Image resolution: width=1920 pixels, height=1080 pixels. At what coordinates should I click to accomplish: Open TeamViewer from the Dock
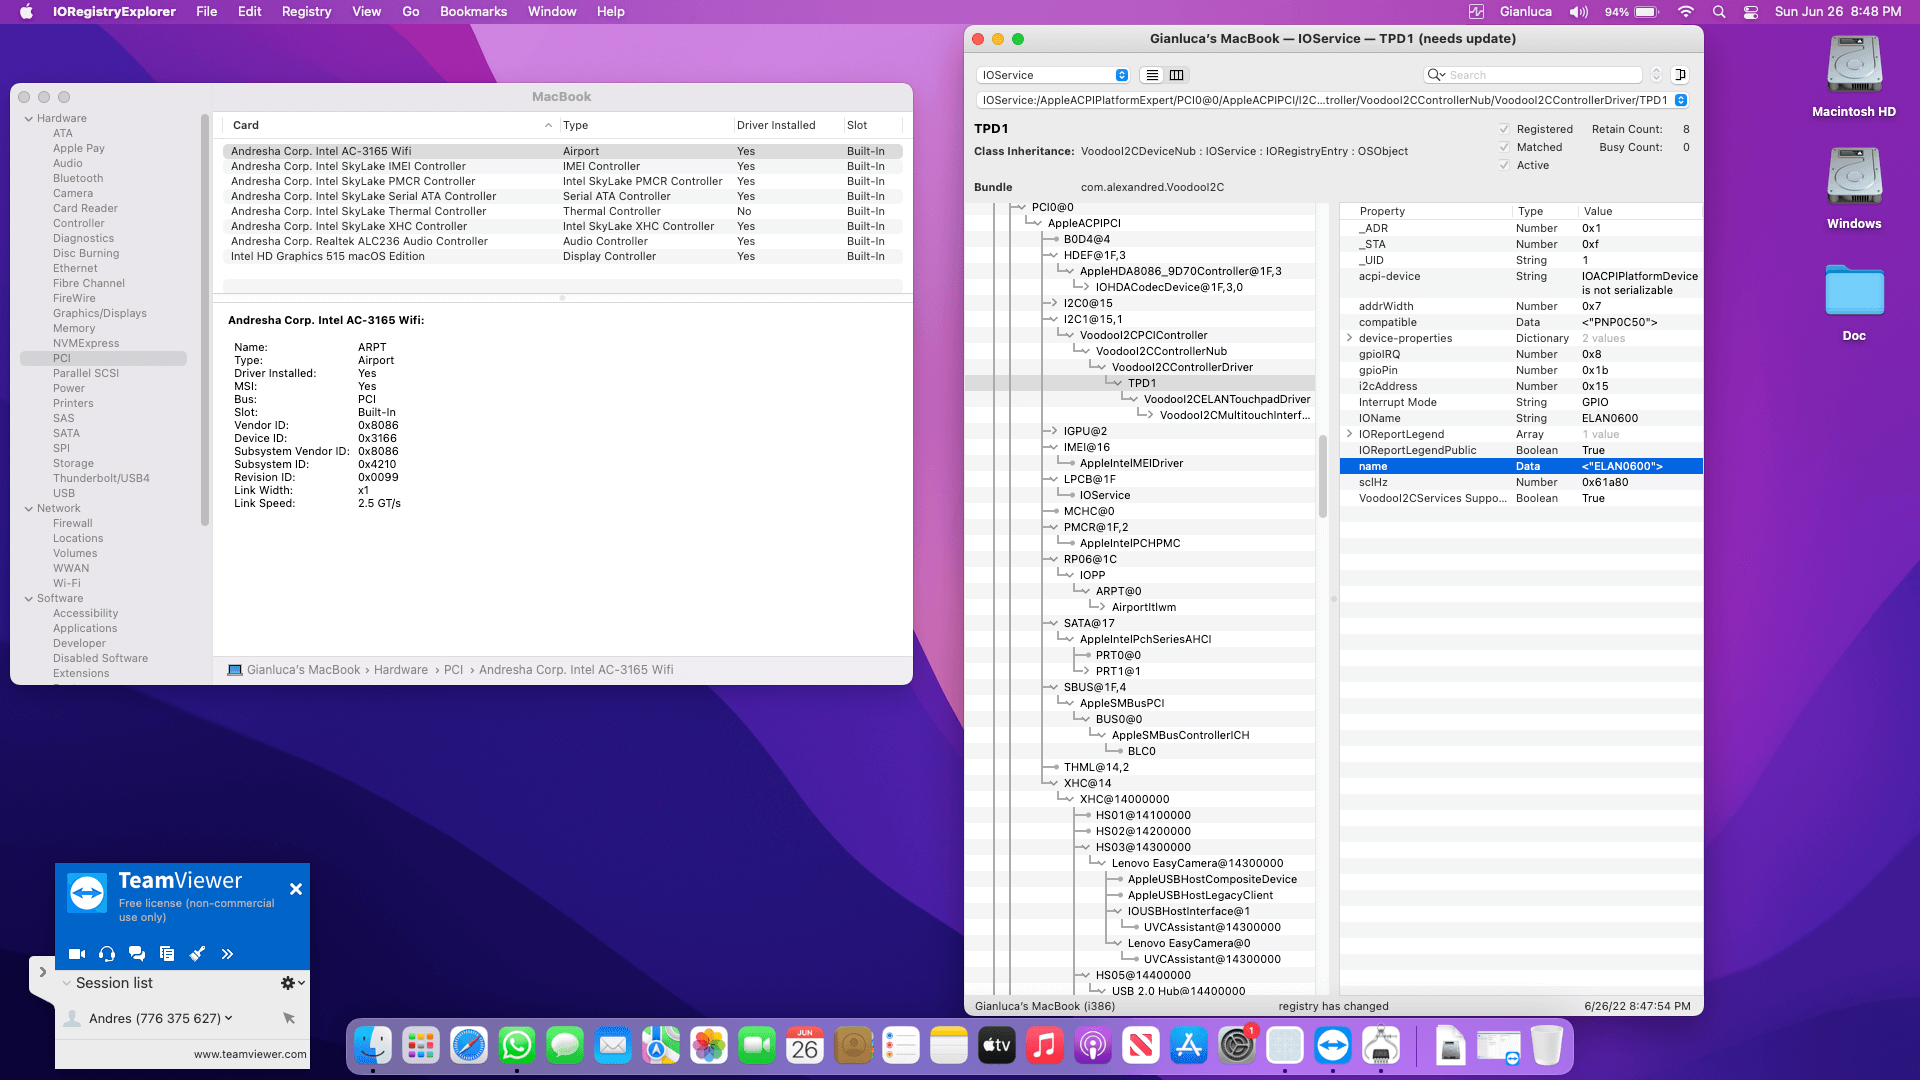coord(1333,1046)
